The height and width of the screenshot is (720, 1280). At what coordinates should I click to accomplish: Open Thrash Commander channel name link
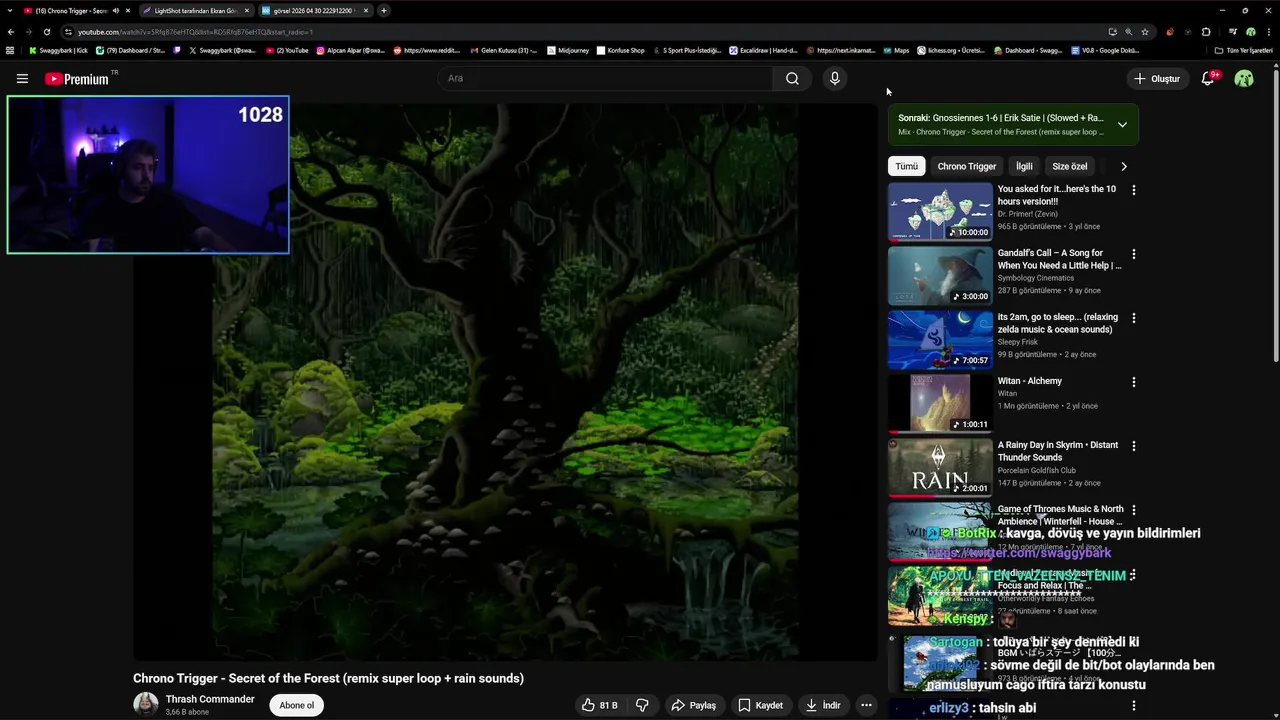pyautogui.click(x=210, y=699)
